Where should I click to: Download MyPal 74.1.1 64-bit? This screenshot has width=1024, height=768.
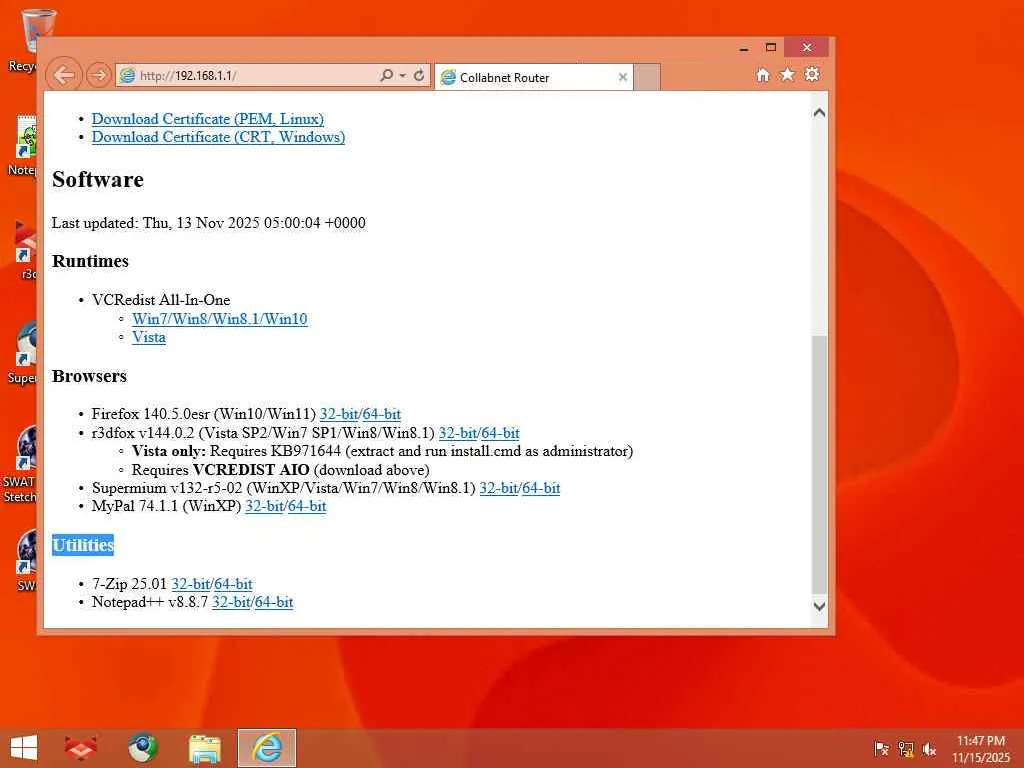[307, 506]
